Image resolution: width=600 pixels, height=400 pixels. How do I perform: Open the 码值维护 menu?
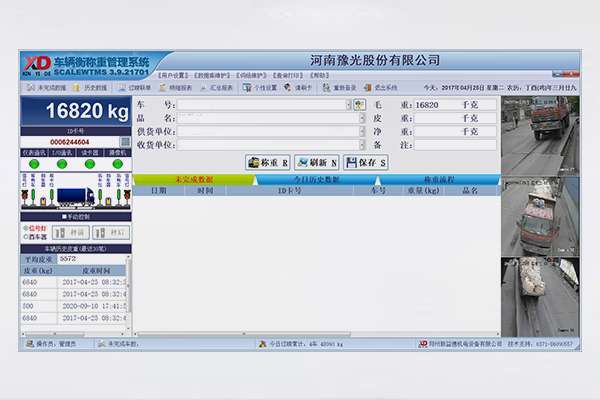[251, 75]
